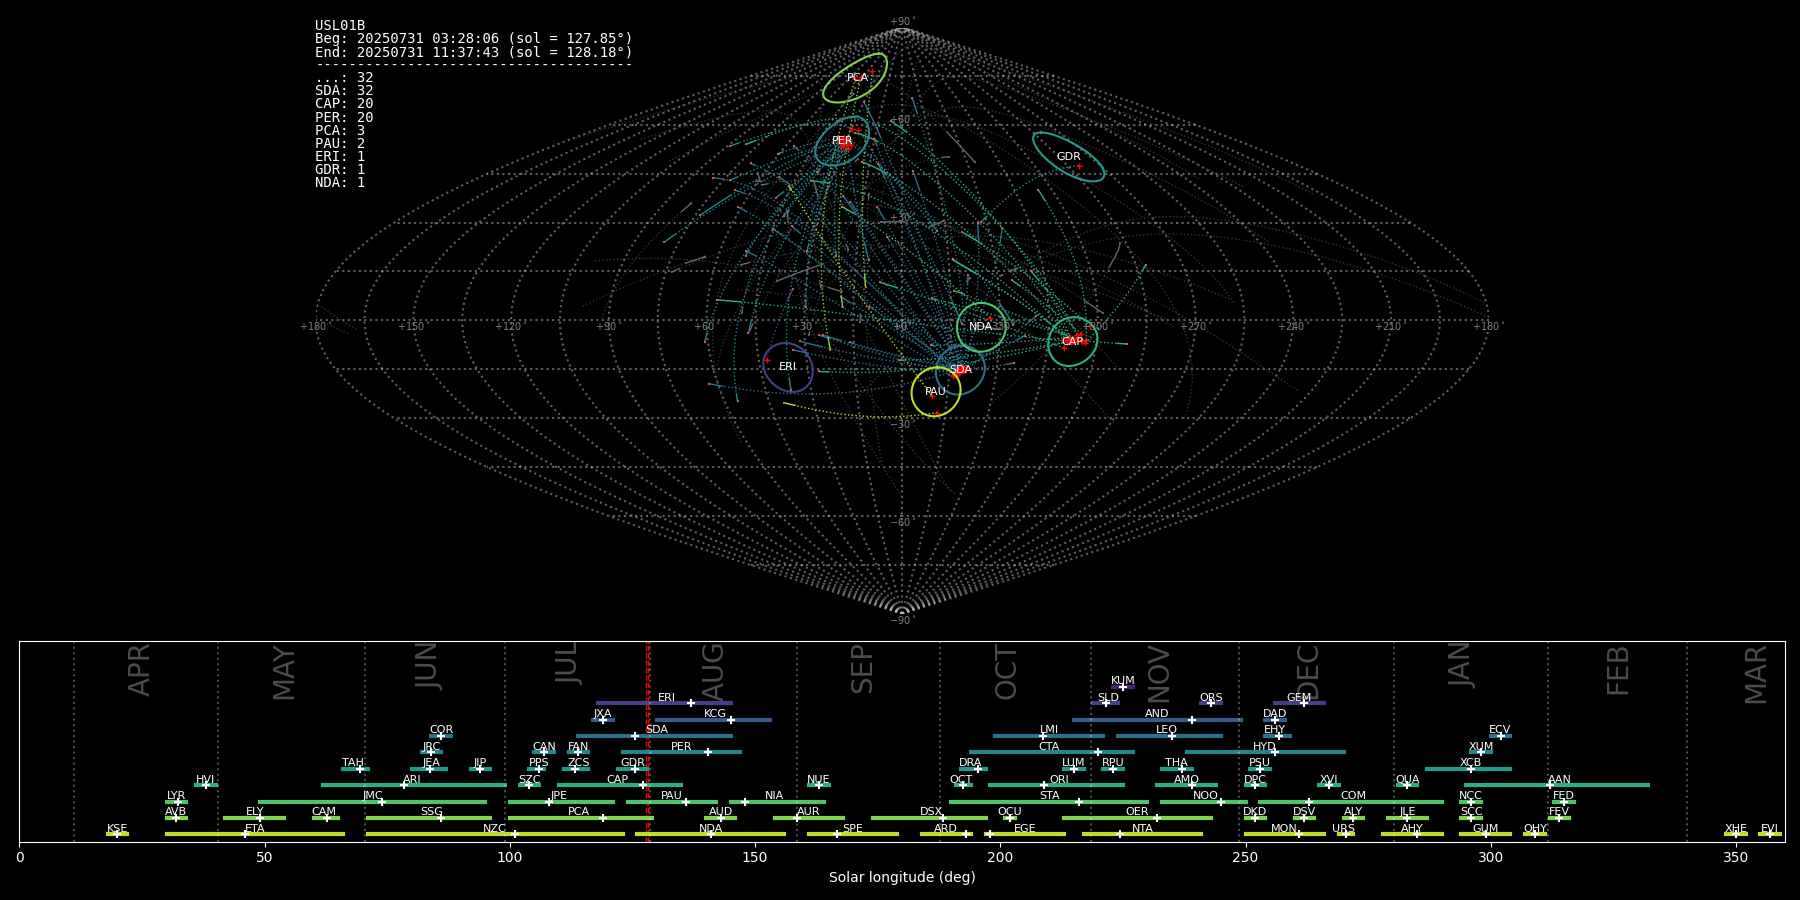Click the PER radiant label on sky map

click(842, 141)
